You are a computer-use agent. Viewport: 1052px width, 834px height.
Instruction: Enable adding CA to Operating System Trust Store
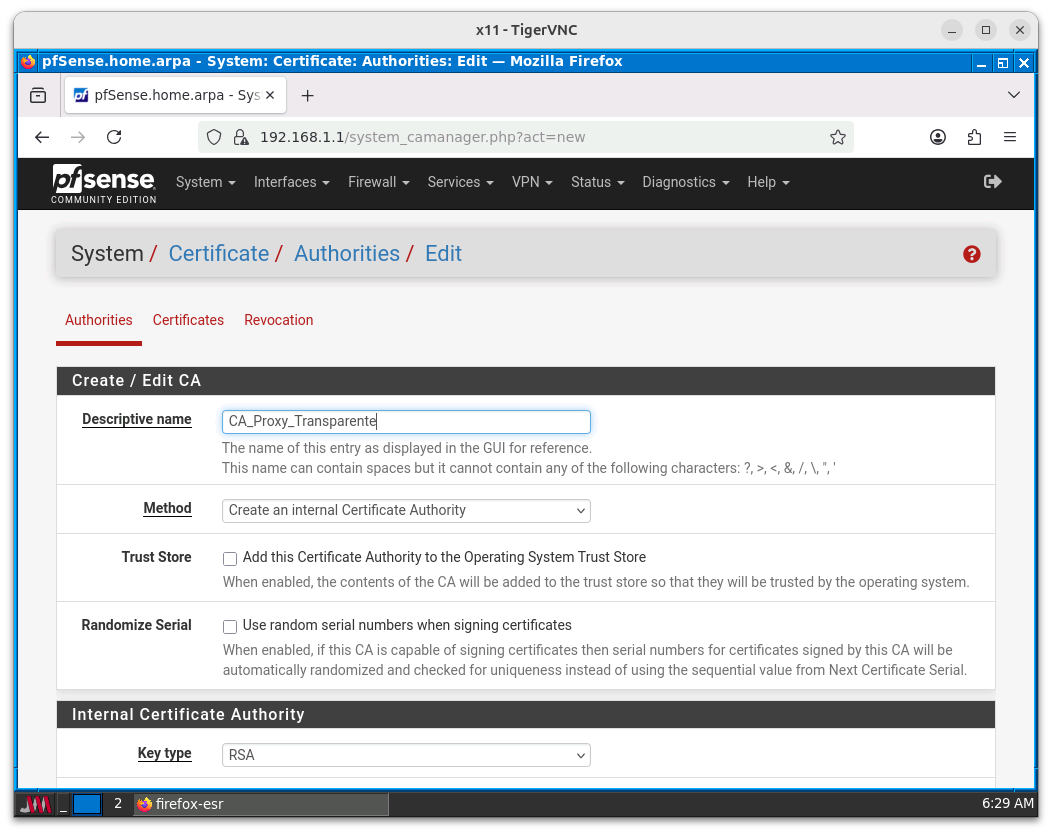(230, 559)
